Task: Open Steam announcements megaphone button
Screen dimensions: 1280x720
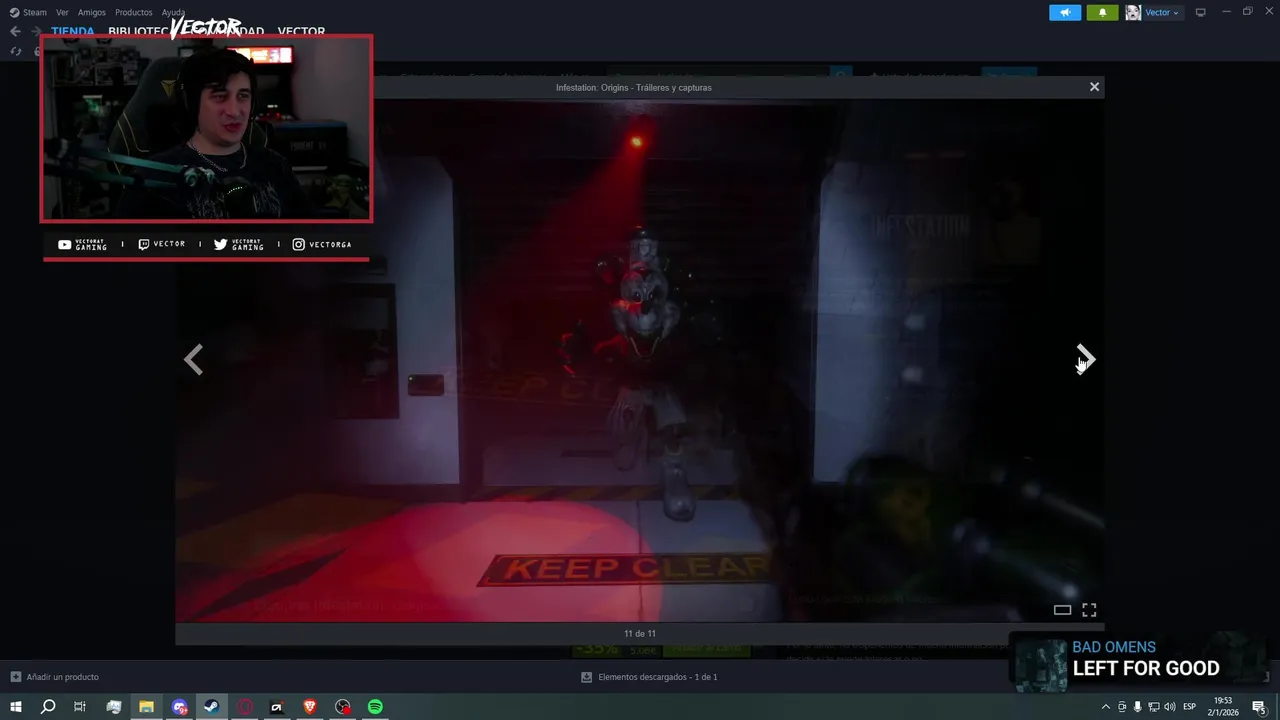Action: (x=1065, y=12)
